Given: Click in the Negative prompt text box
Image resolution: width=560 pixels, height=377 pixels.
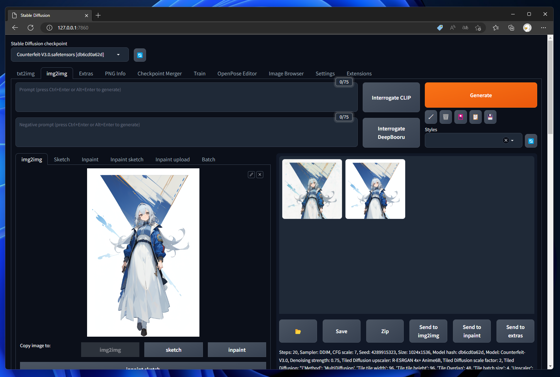Looking at the screenshot, I should 186,132.
